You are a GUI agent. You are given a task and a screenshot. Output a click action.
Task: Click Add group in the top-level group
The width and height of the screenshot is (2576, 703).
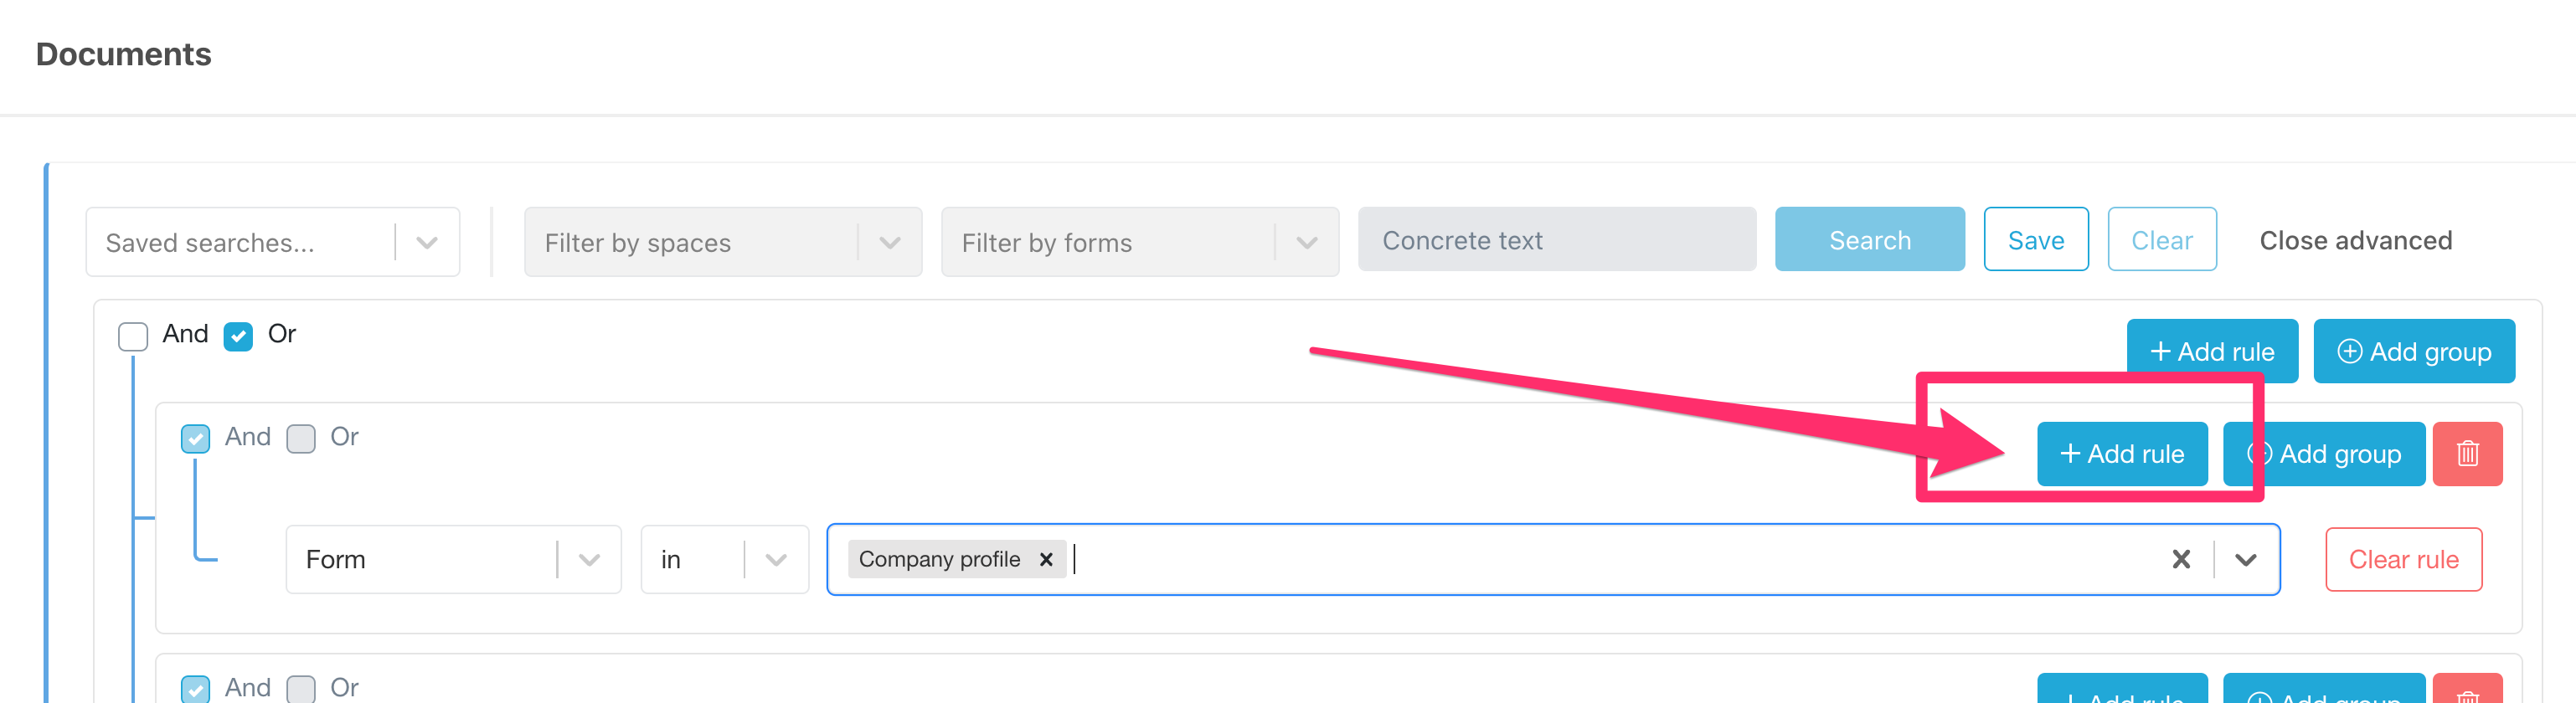coord(2413,351)
